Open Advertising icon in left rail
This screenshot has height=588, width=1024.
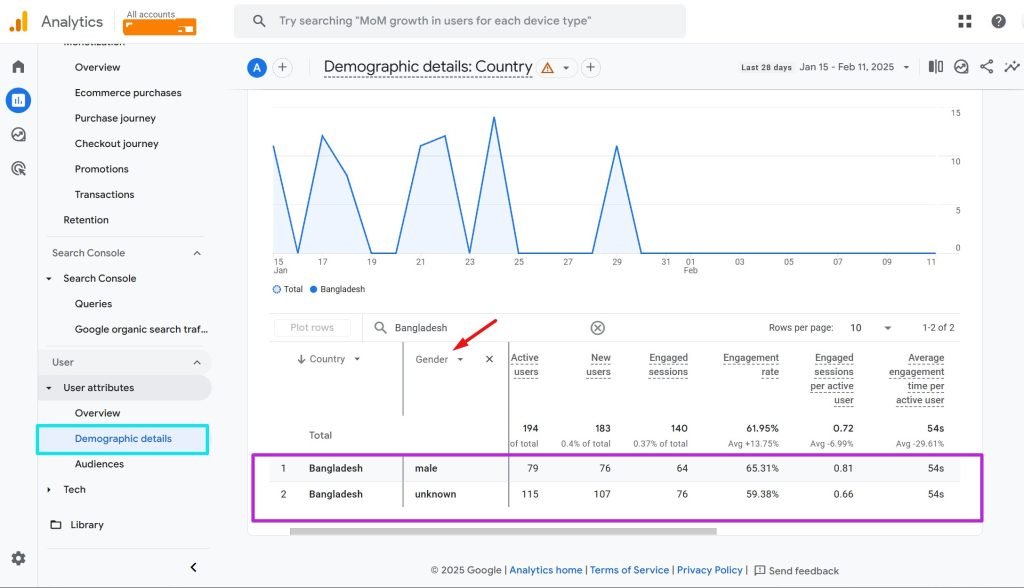[18, 169]
